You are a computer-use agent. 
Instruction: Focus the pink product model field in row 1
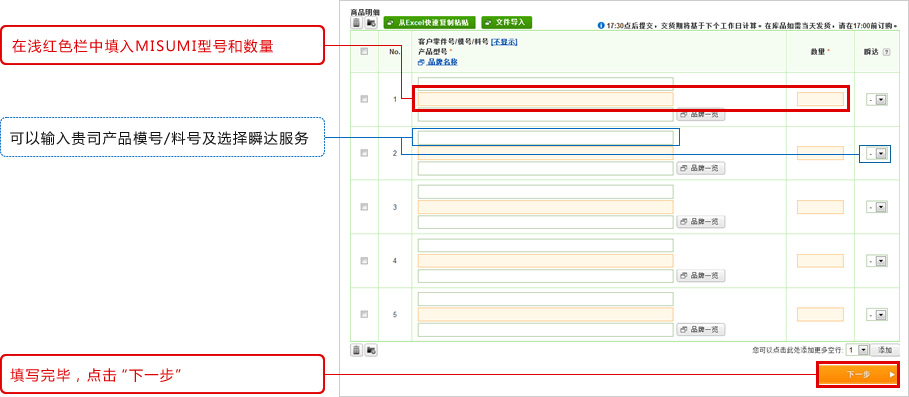pos(546,99)
